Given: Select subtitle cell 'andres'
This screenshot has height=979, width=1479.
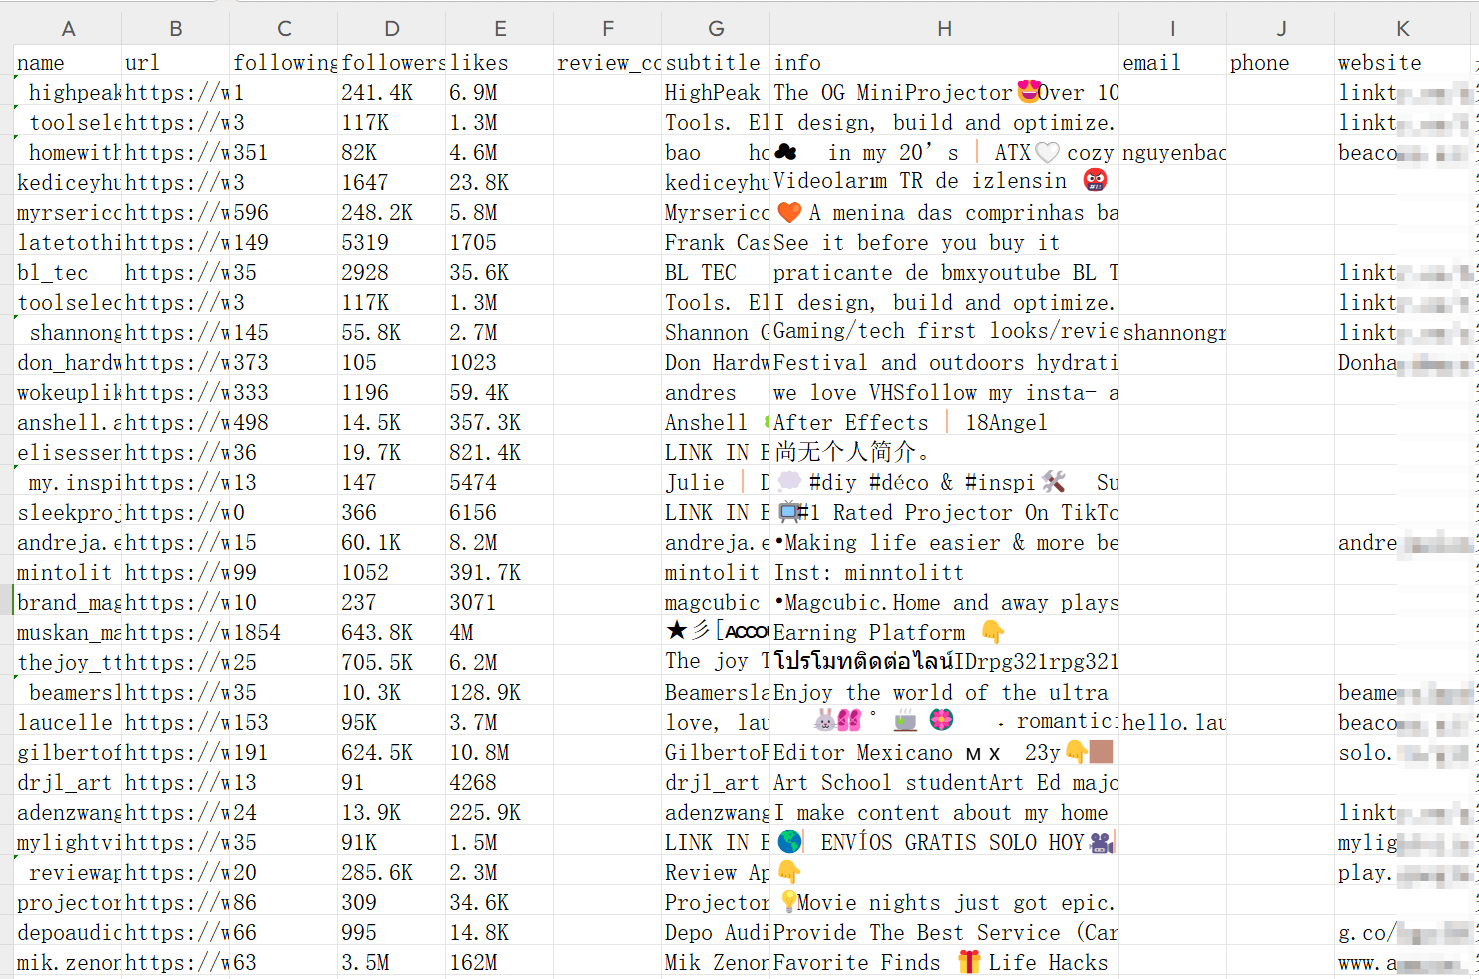Looking at the screenshot, I should click(x=716, y=392).
